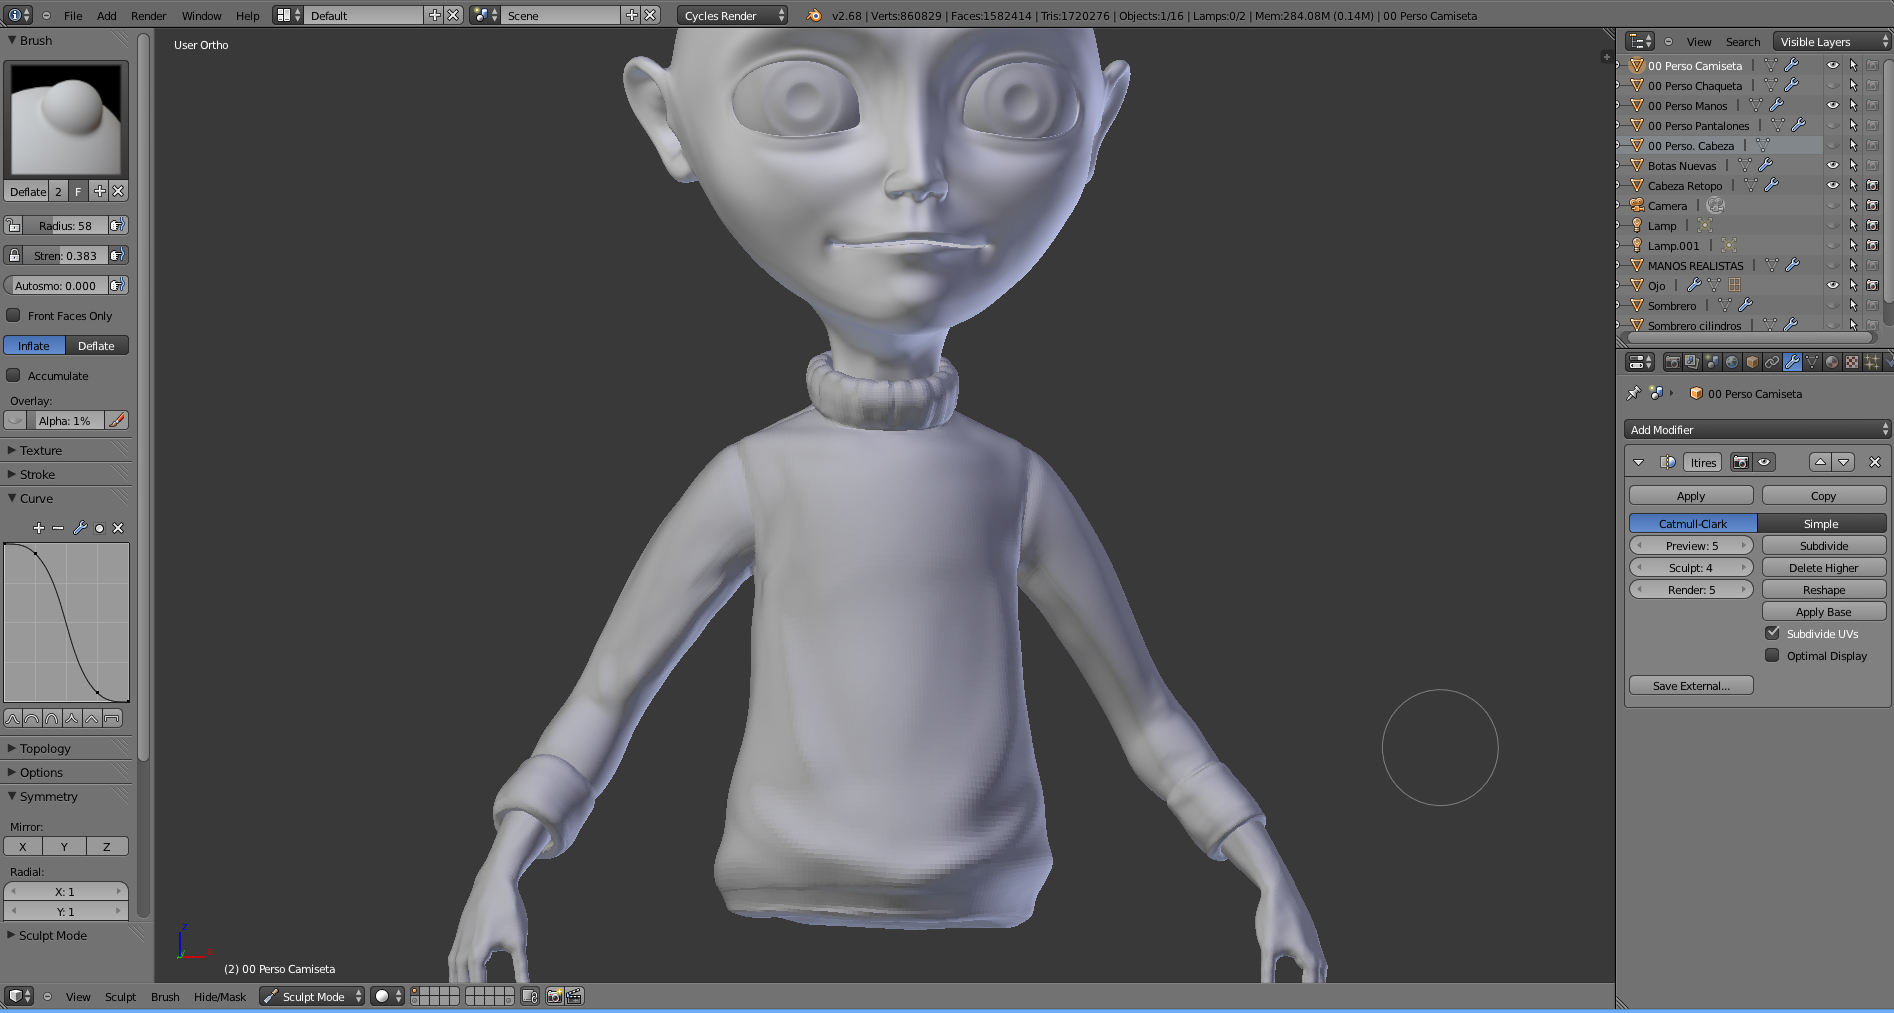Image resolution: width=1894 pixels, height=1013 pixels.
Task: Enable the Optimal Display checkbox
Action: tap(1772, 655)
